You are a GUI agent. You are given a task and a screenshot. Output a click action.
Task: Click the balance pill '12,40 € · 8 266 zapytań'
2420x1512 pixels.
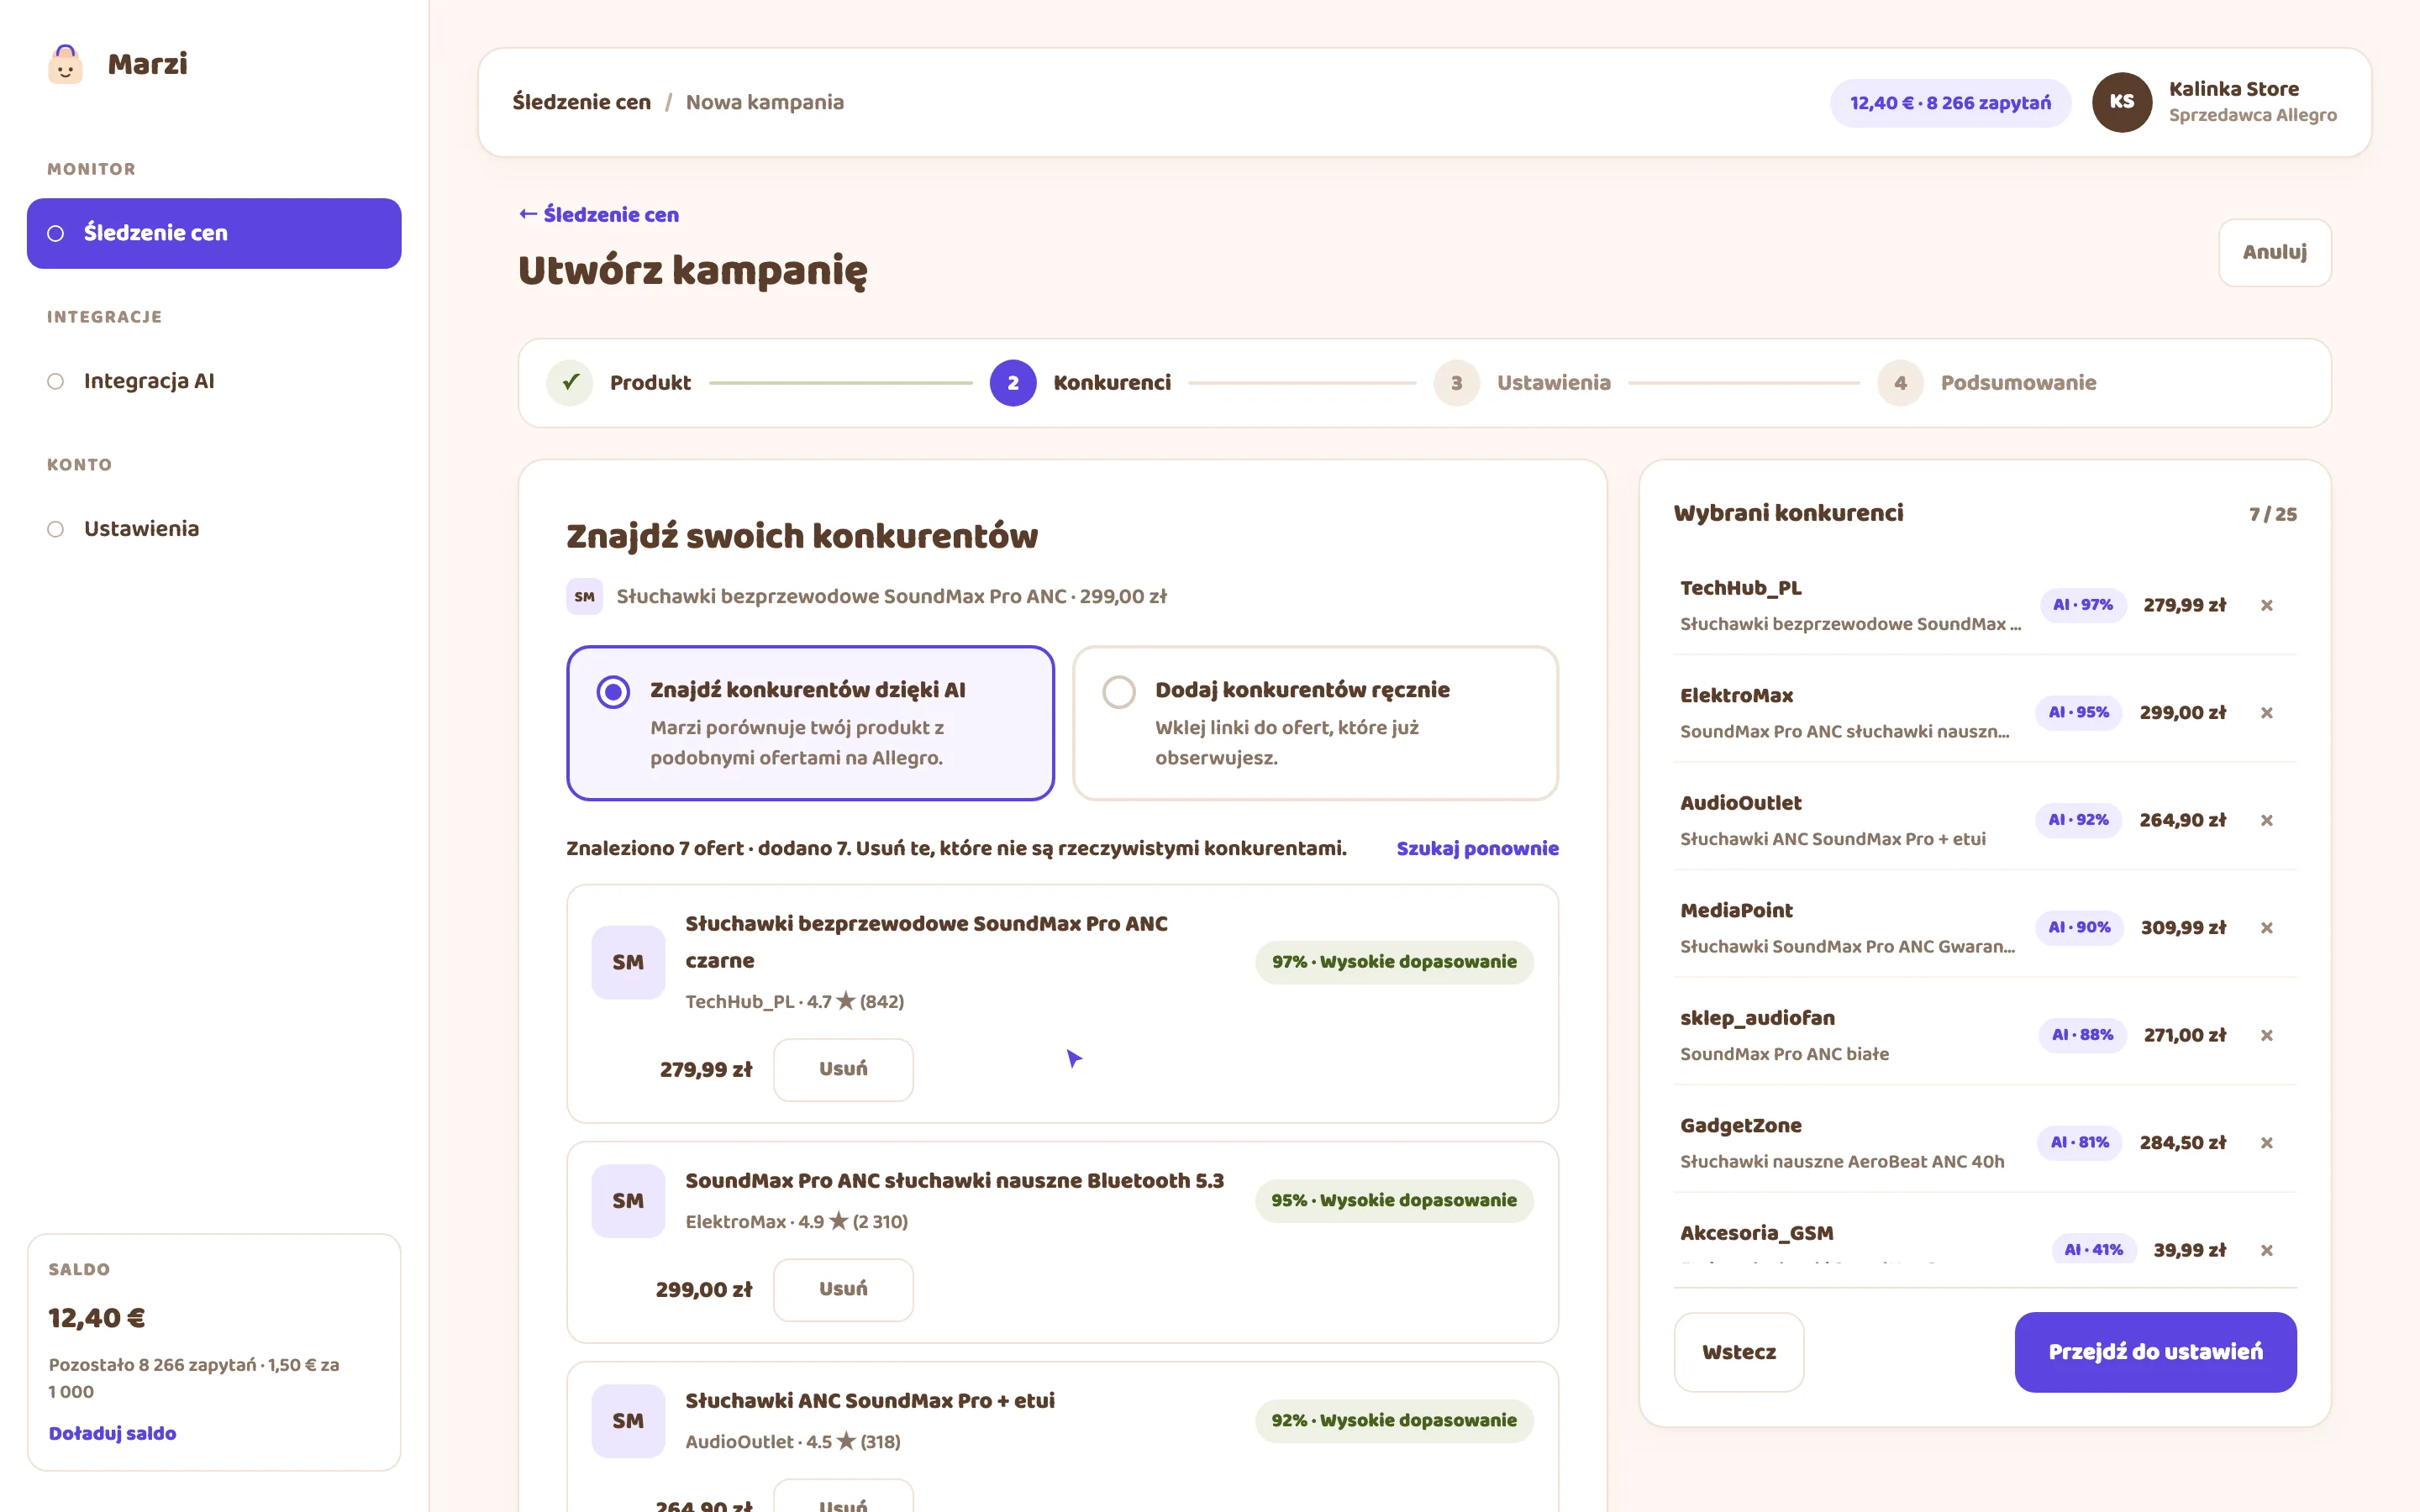[x=1950, y=103]
